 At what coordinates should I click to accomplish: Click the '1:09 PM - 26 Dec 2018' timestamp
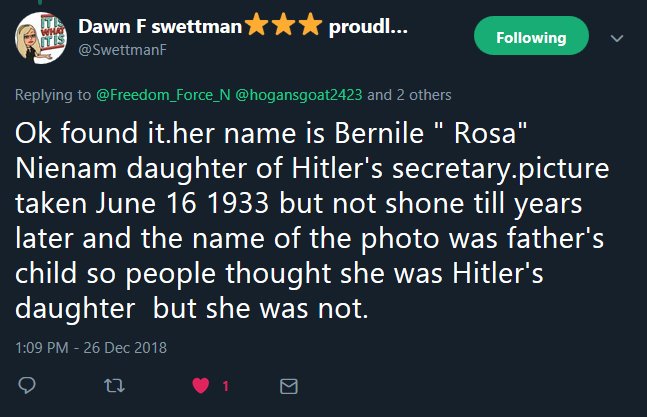[x=90, y=348]
